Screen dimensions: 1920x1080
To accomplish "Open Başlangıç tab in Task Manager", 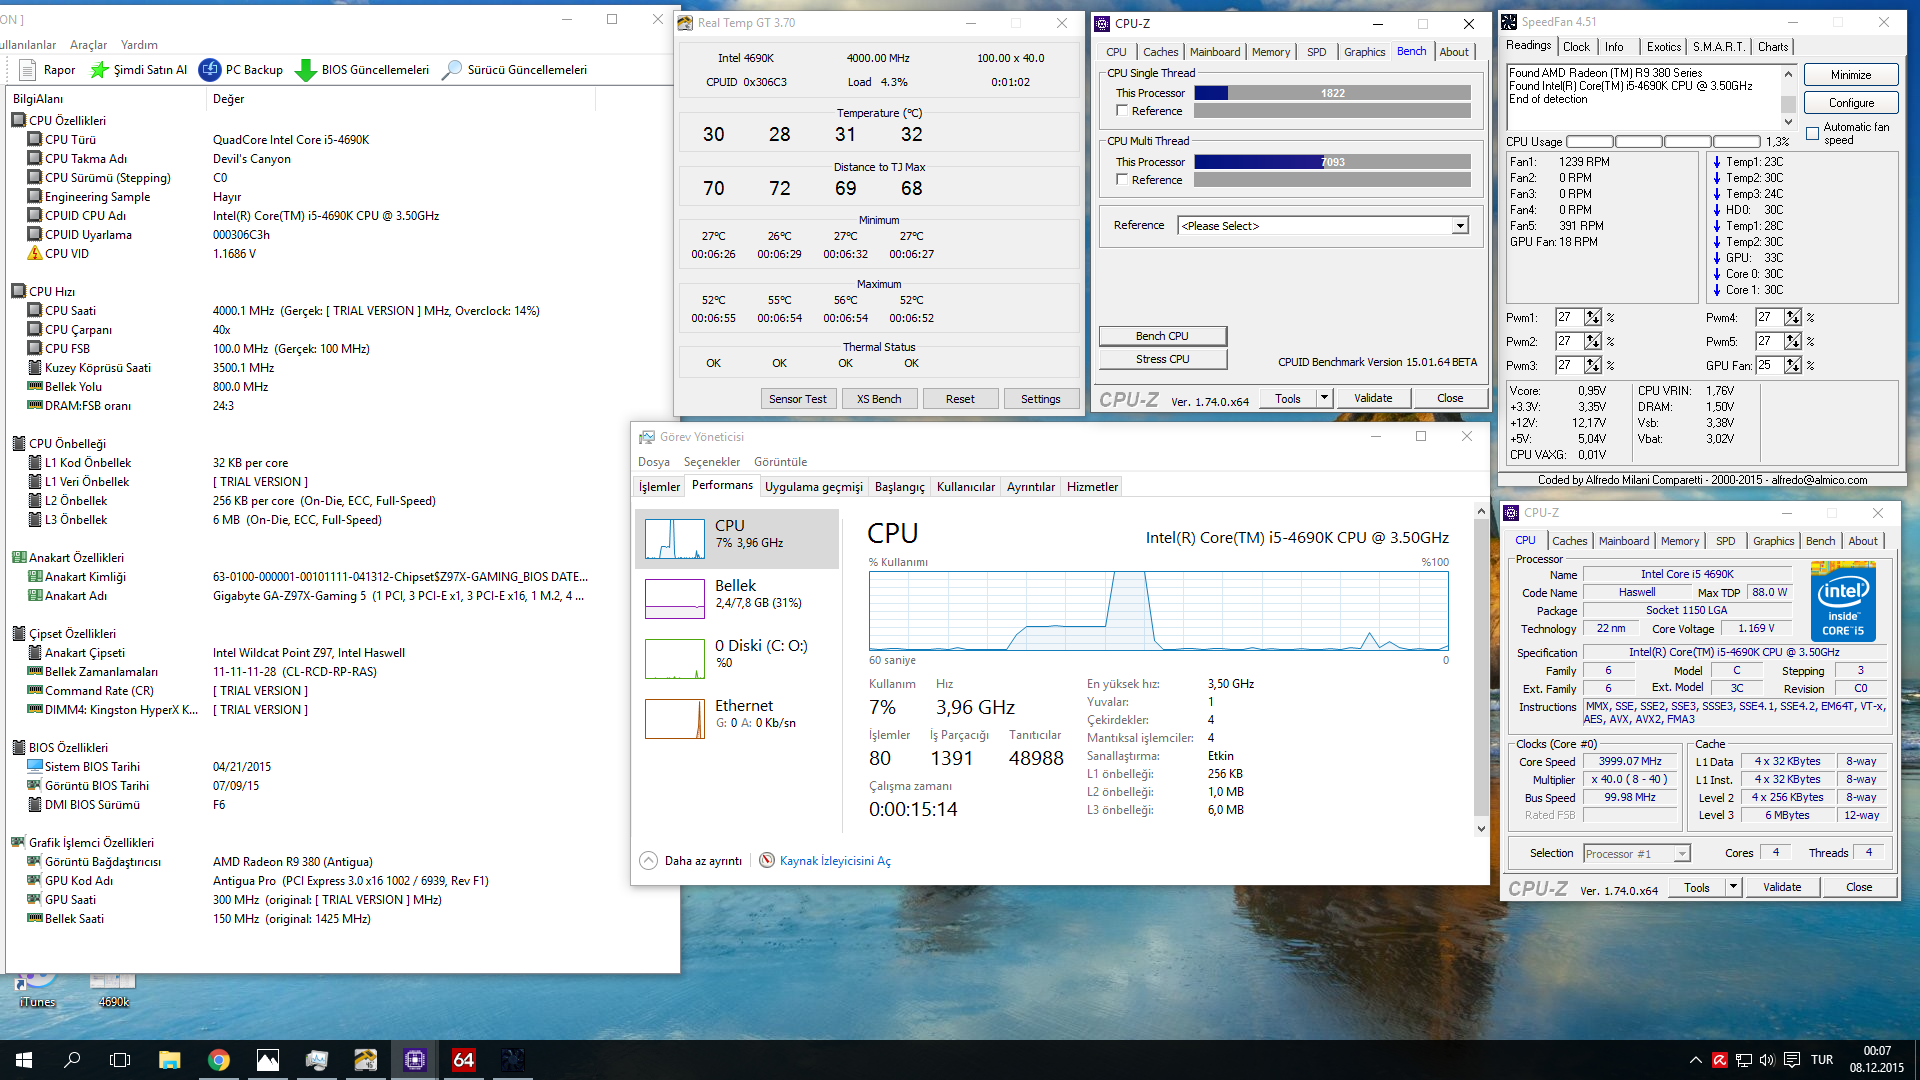I will (x=899, y=487).
